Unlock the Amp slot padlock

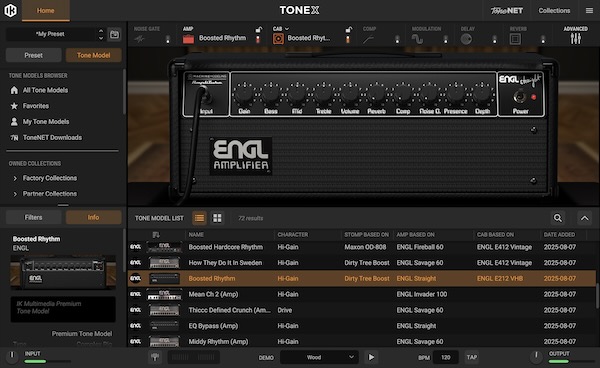click(259, 29)
